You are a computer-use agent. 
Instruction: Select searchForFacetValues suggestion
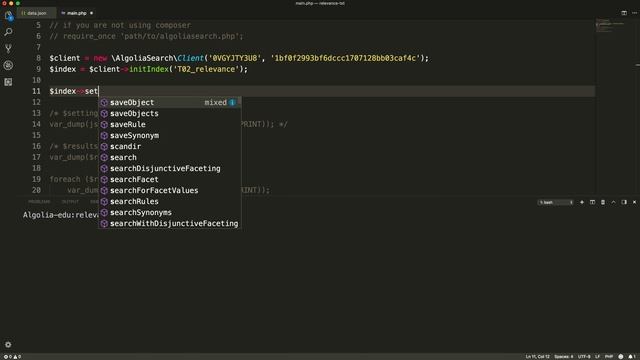tap(169, 191)
